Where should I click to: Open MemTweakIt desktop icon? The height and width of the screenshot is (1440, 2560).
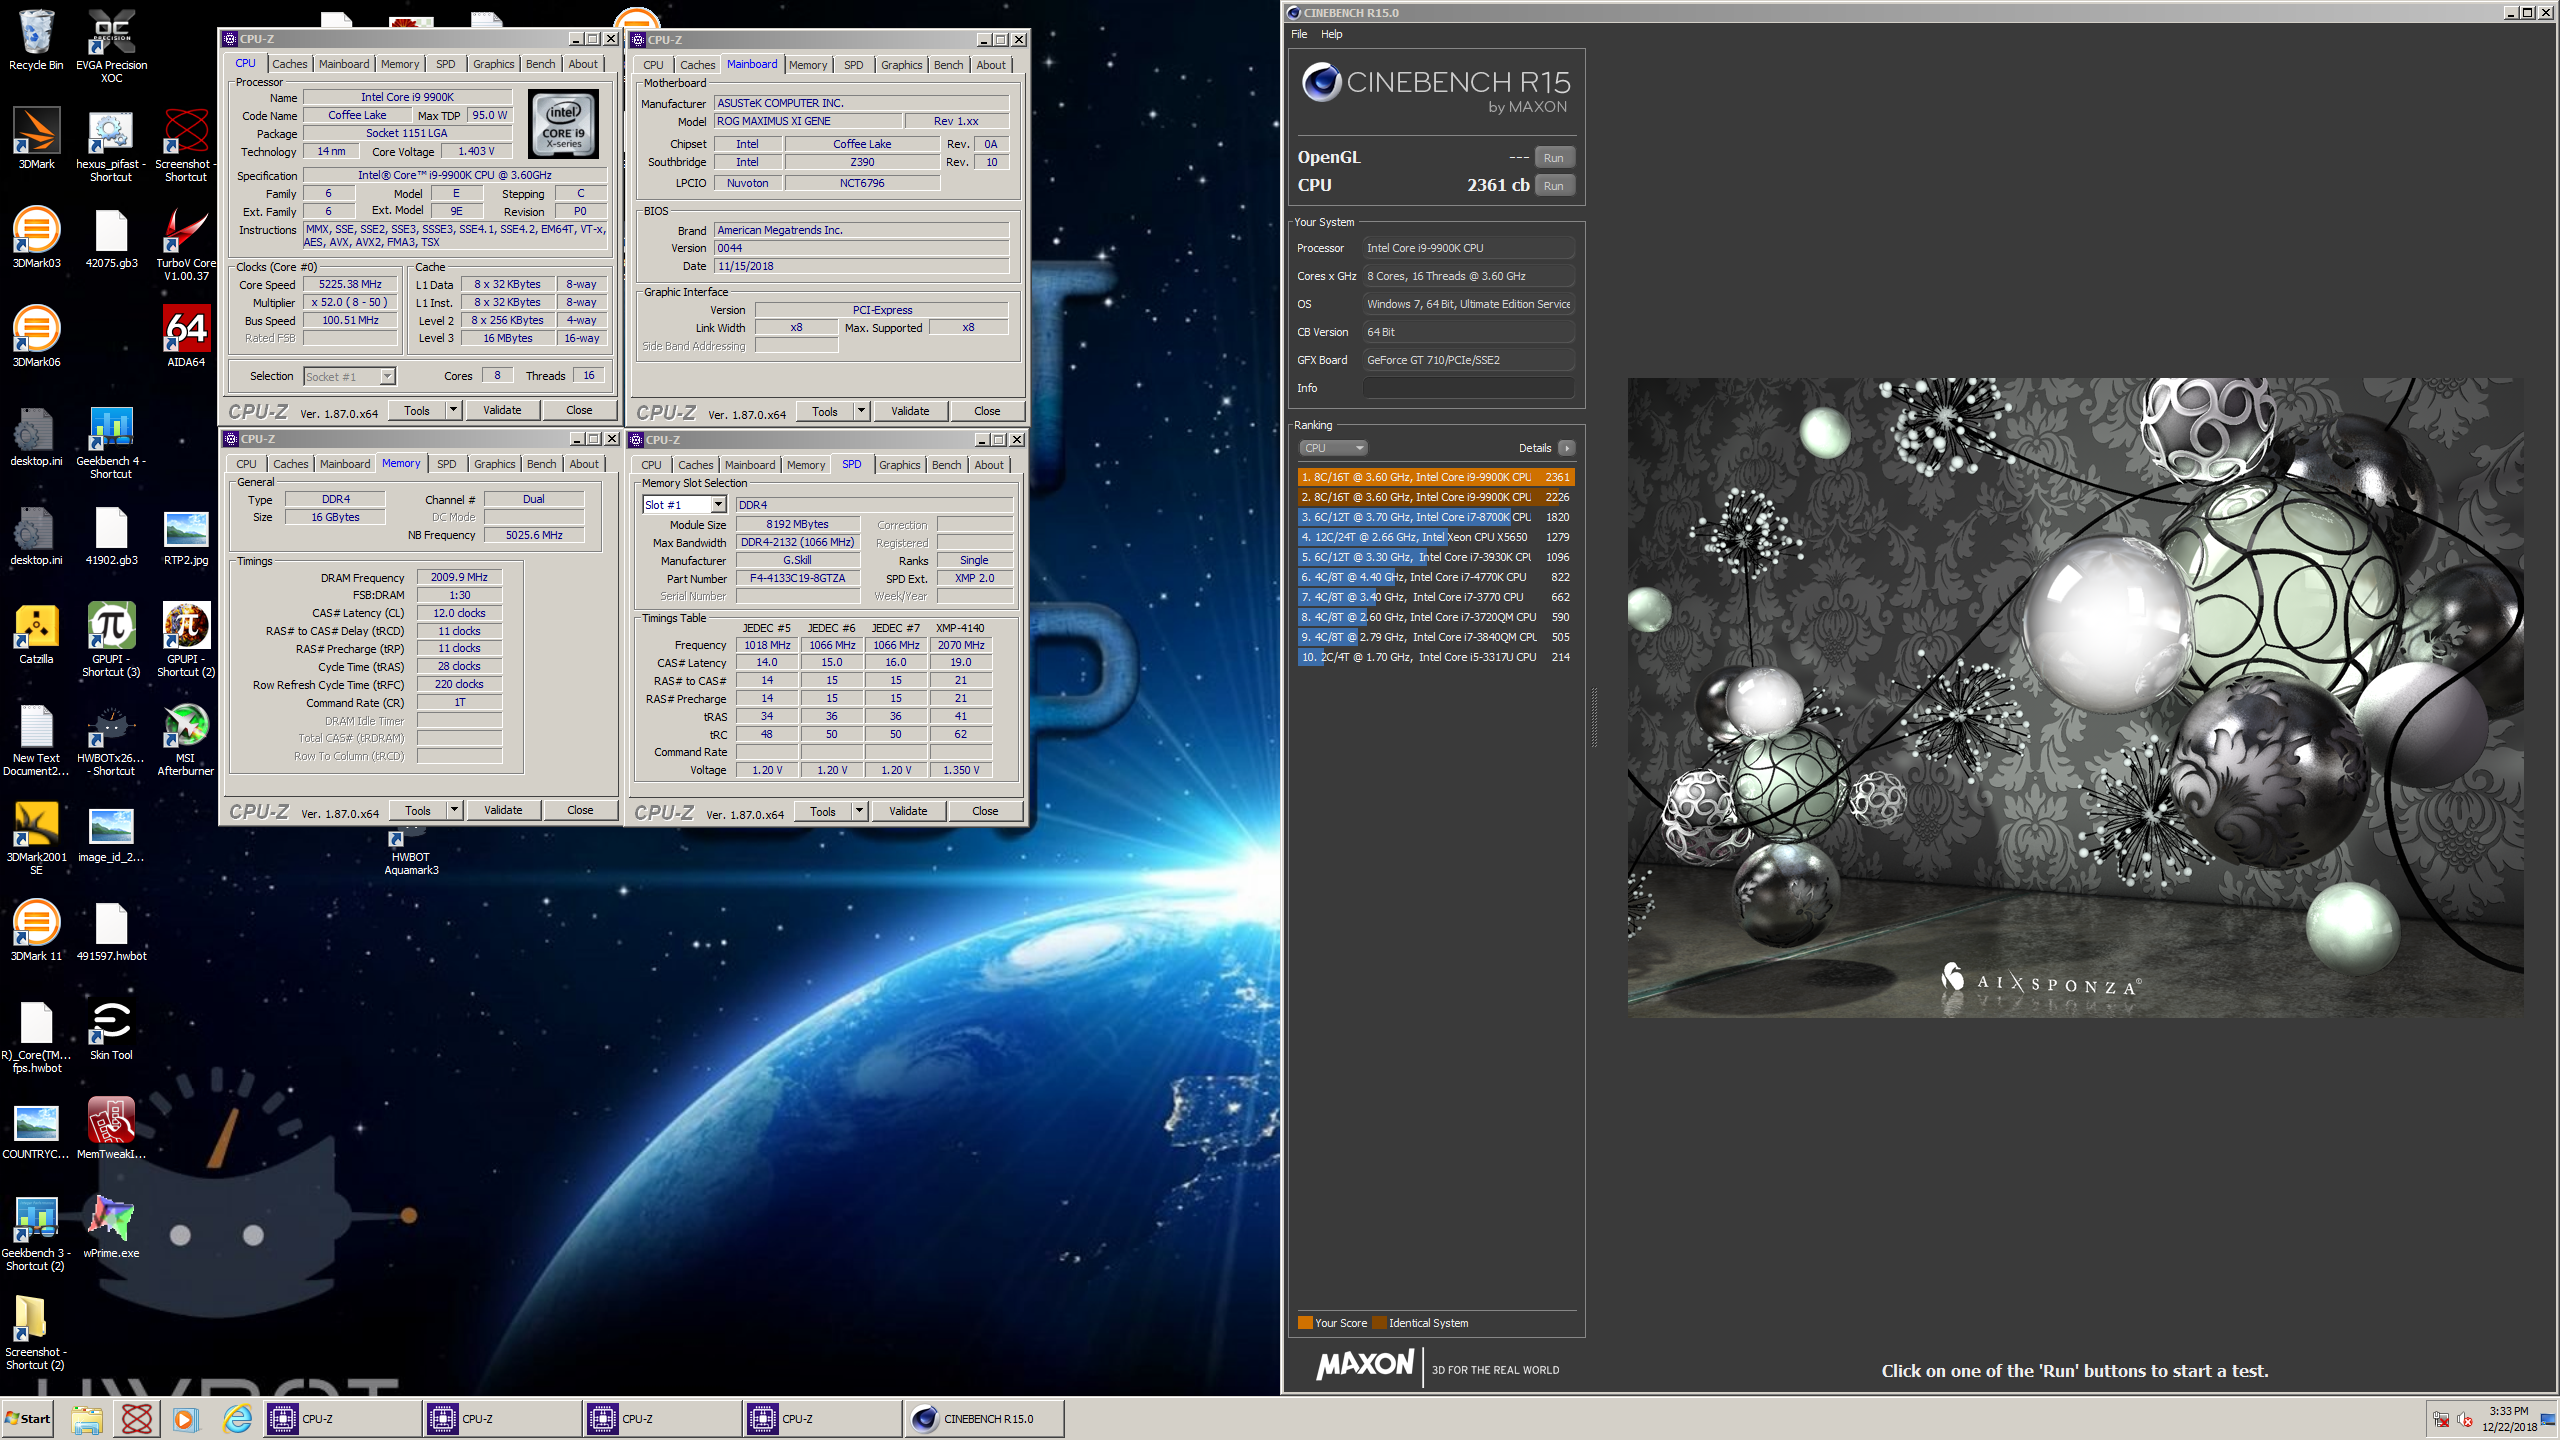(x=111, y=1129)
